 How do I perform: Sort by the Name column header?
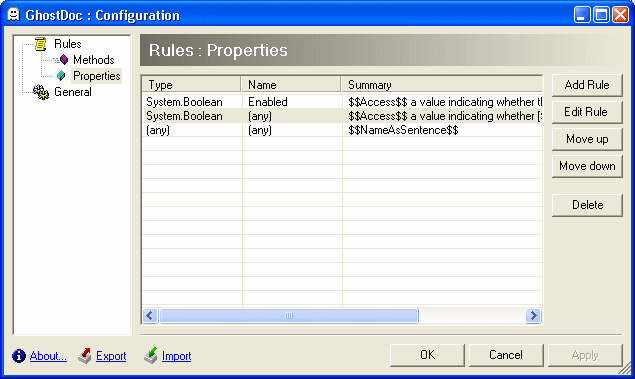(291, 85)
